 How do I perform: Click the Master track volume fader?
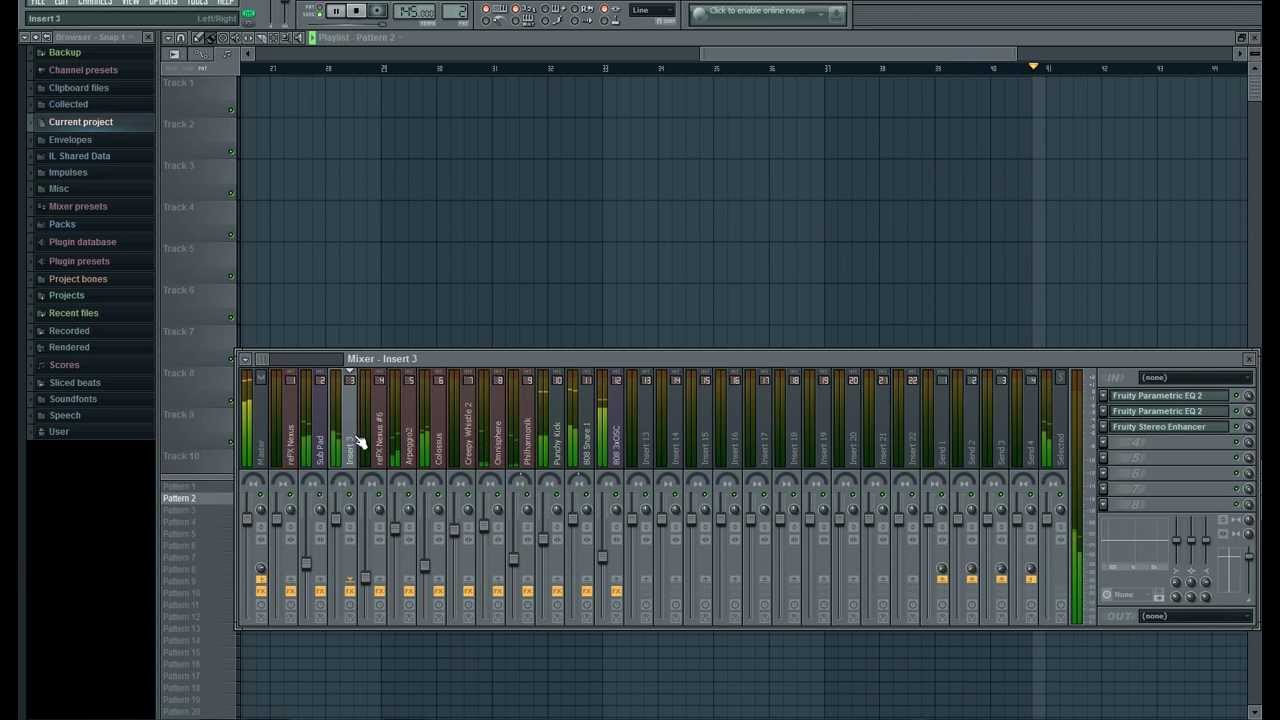coord(247,519)
